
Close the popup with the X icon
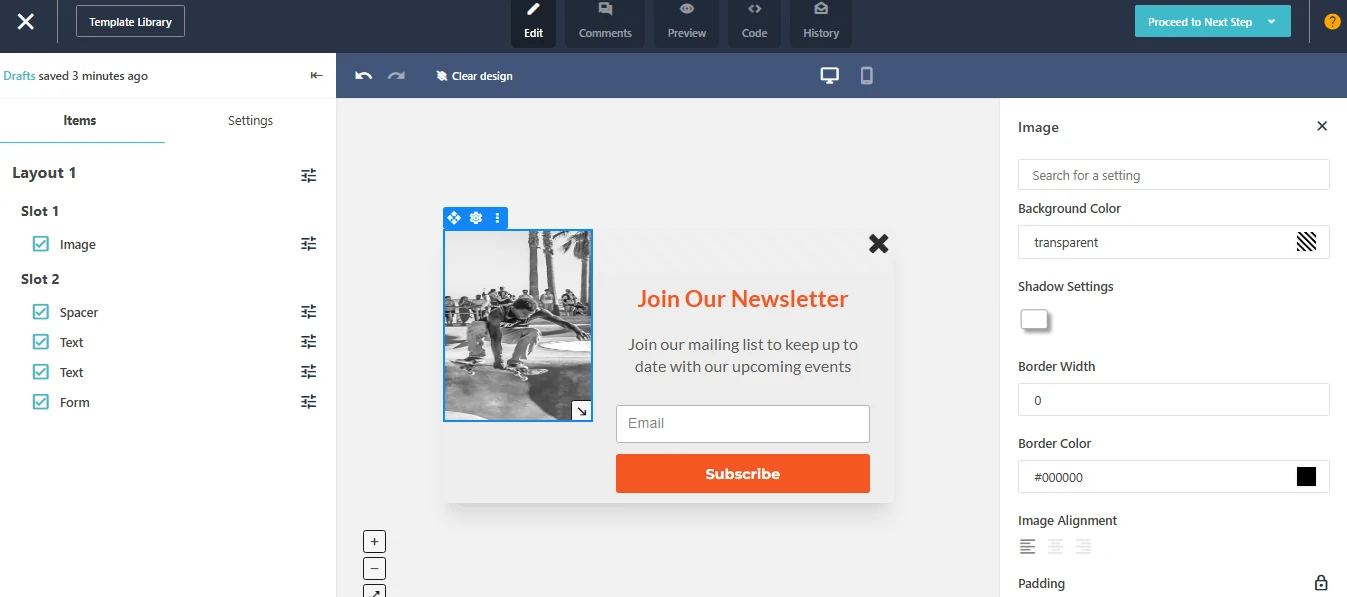pyautogui.click(x=878, y=243)
